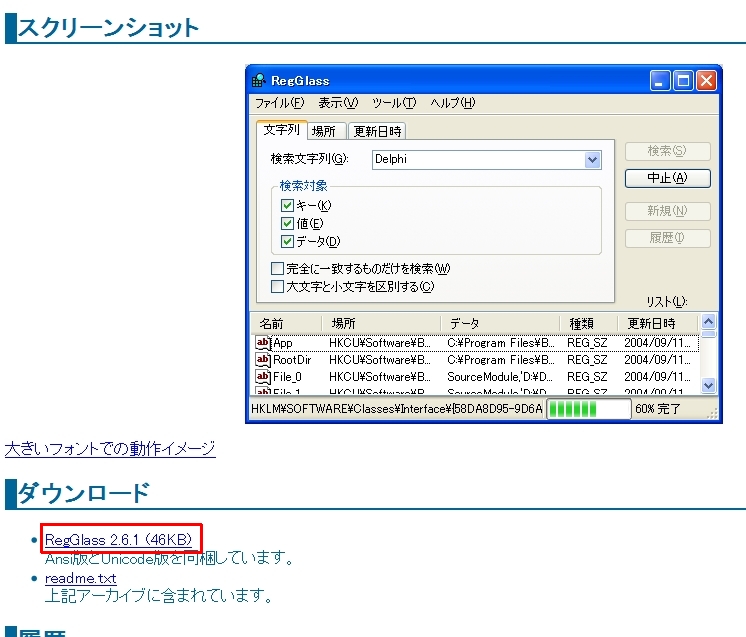Image resolution: width=746 pixels, height=637 pixels.
Task: Download RegGlass 2.6.1 (46KB) link
Action: pos(118,540)
